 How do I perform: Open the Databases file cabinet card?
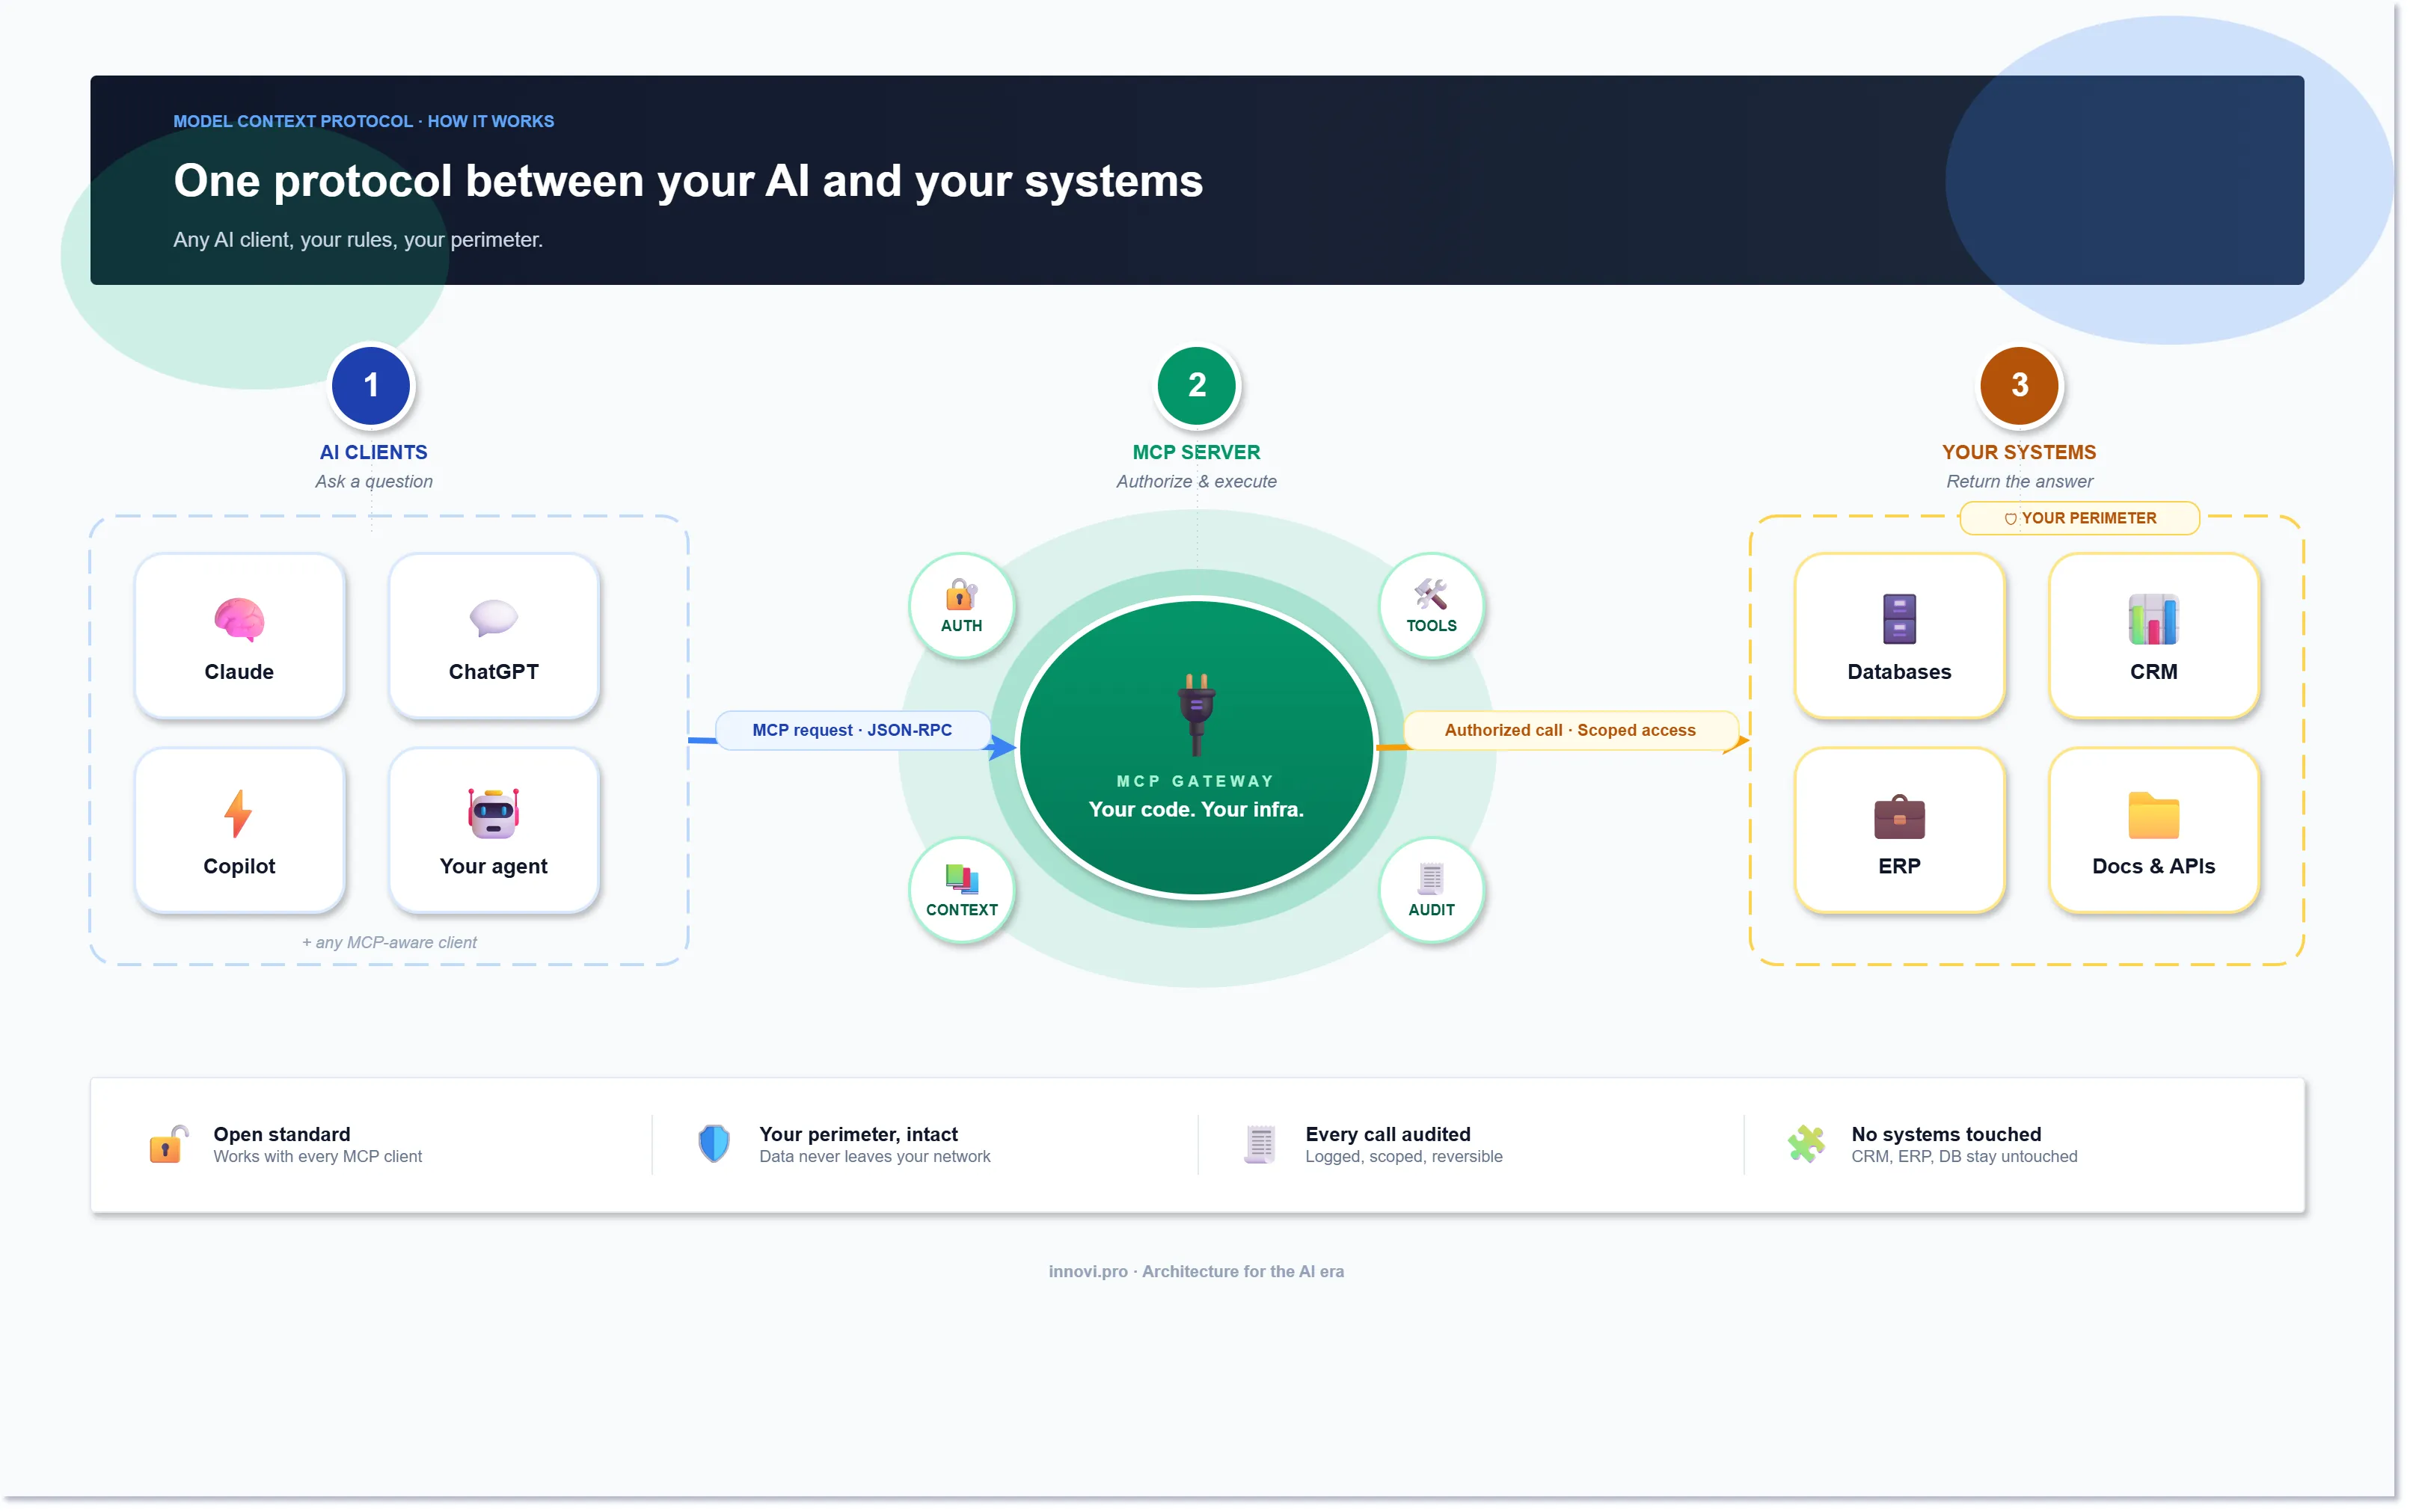point(1899,636)
